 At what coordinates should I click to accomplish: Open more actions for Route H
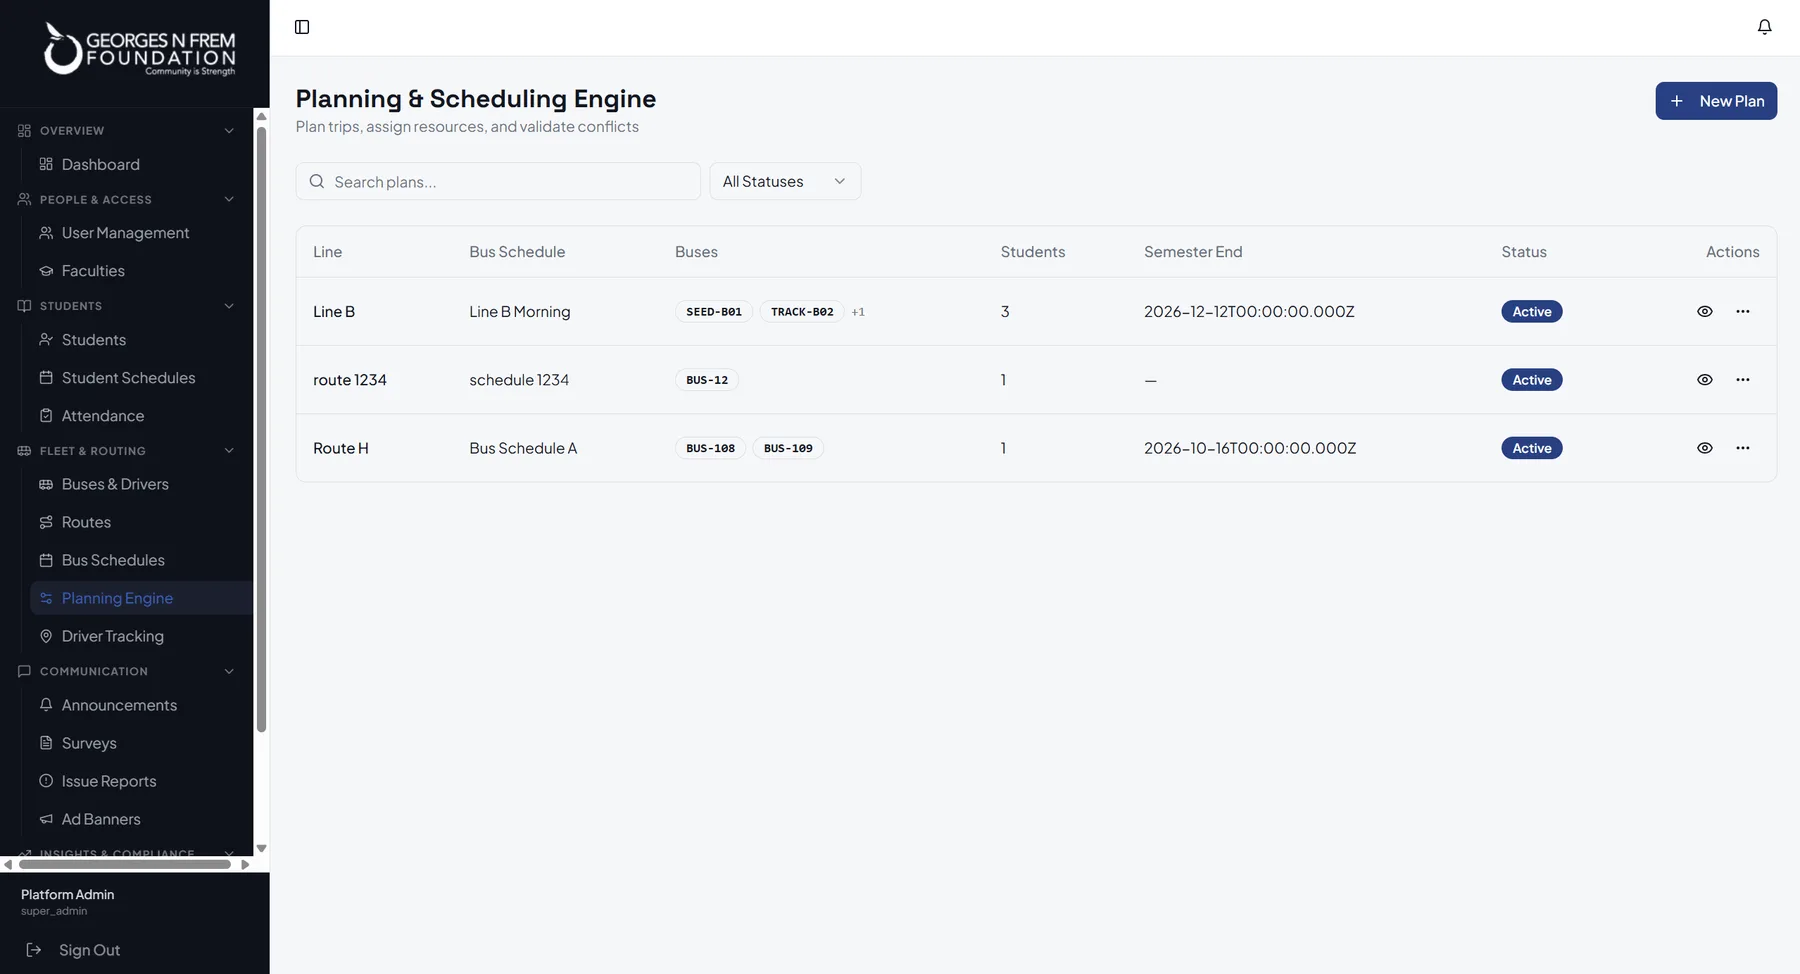[1743, 448]
